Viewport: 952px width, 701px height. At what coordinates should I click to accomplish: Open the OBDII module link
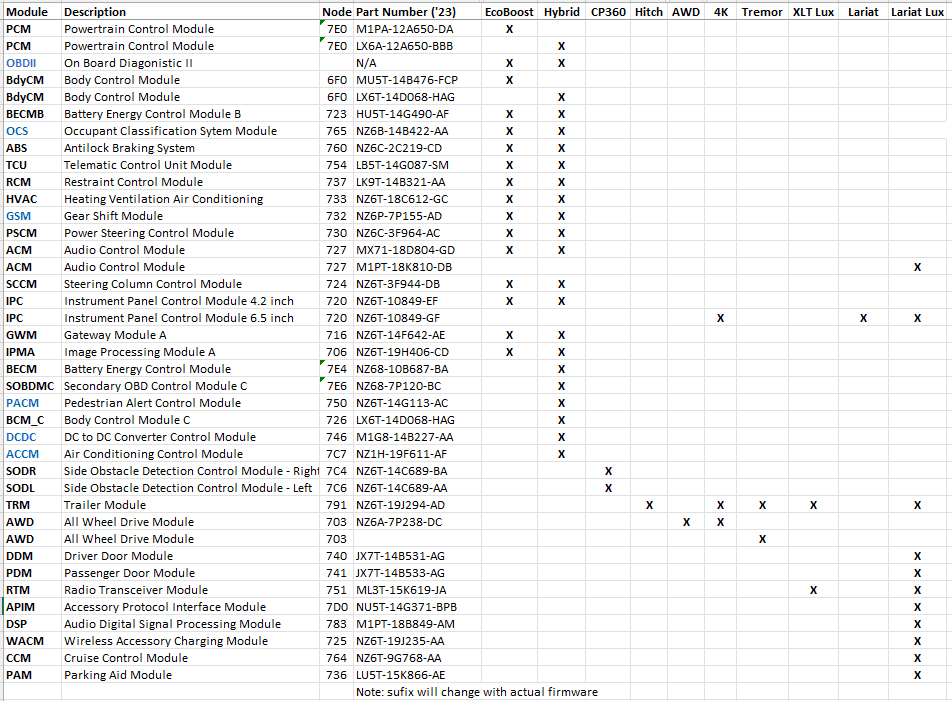click(x=21, y=63)
